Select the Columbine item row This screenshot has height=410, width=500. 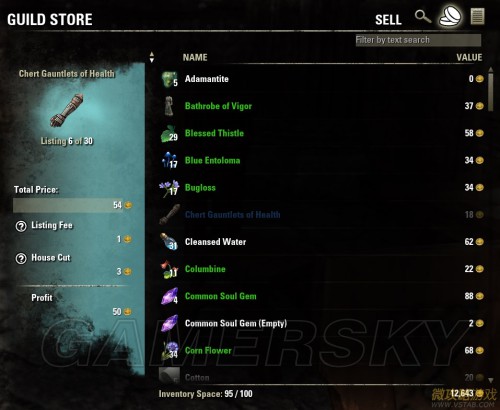pyautogui.click(x=322, y=269)
